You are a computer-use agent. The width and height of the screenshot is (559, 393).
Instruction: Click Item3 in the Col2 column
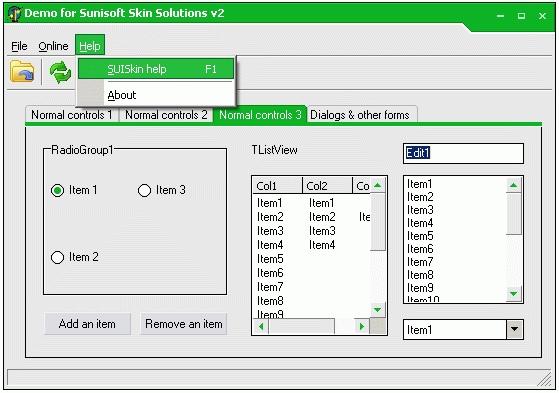pyautogui.click(x=322, y=231)
